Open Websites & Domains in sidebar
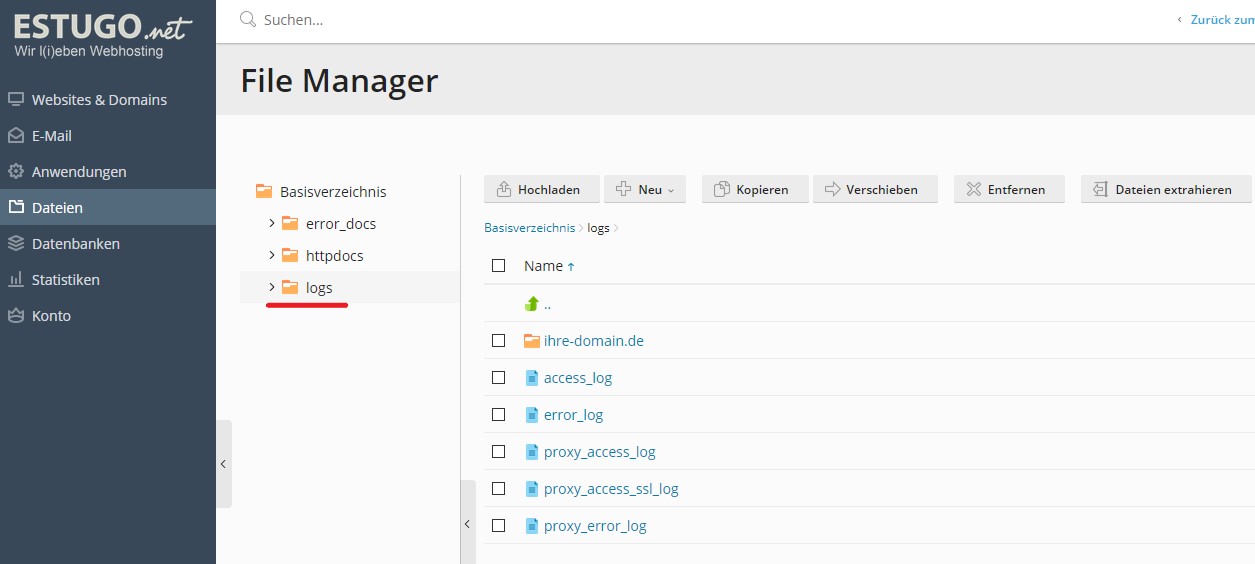Image resolution: width=1255 pixels, height=564 pixels. (99, 100)
